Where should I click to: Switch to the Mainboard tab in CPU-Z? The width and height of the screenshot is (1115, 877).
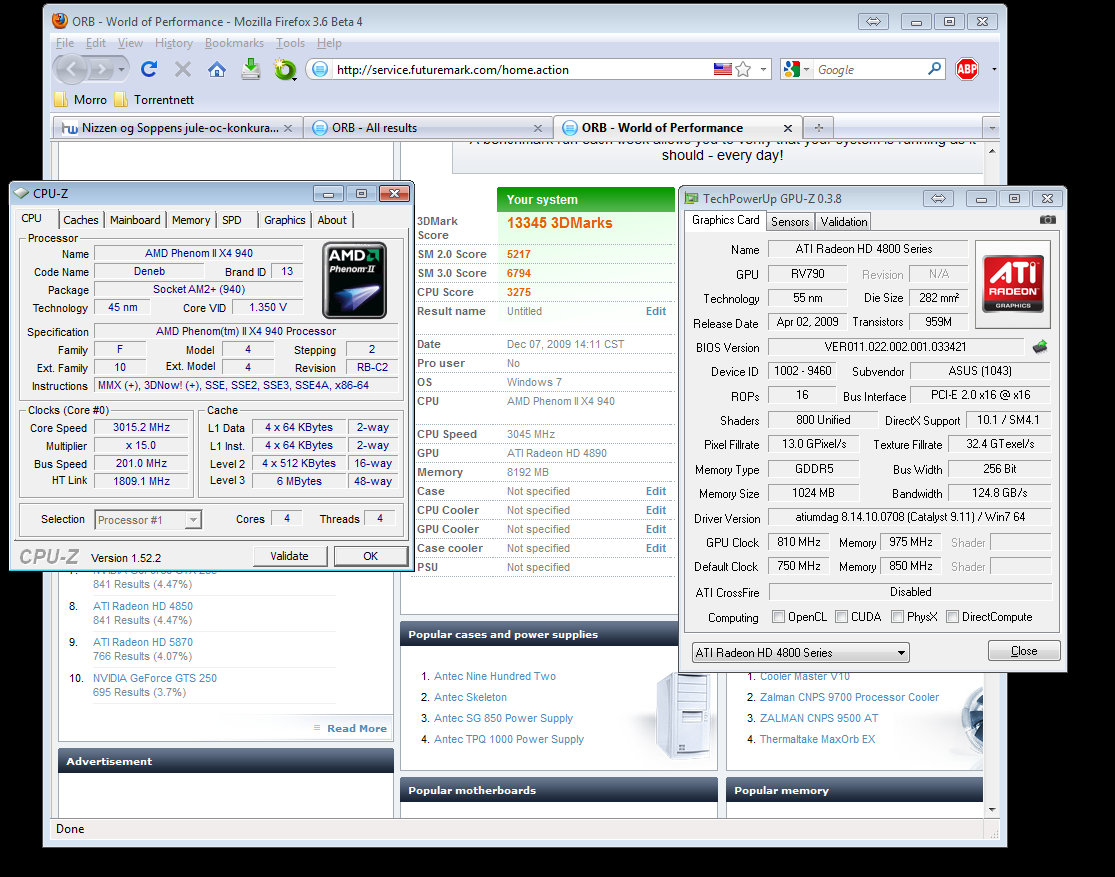tap(135, 220)
